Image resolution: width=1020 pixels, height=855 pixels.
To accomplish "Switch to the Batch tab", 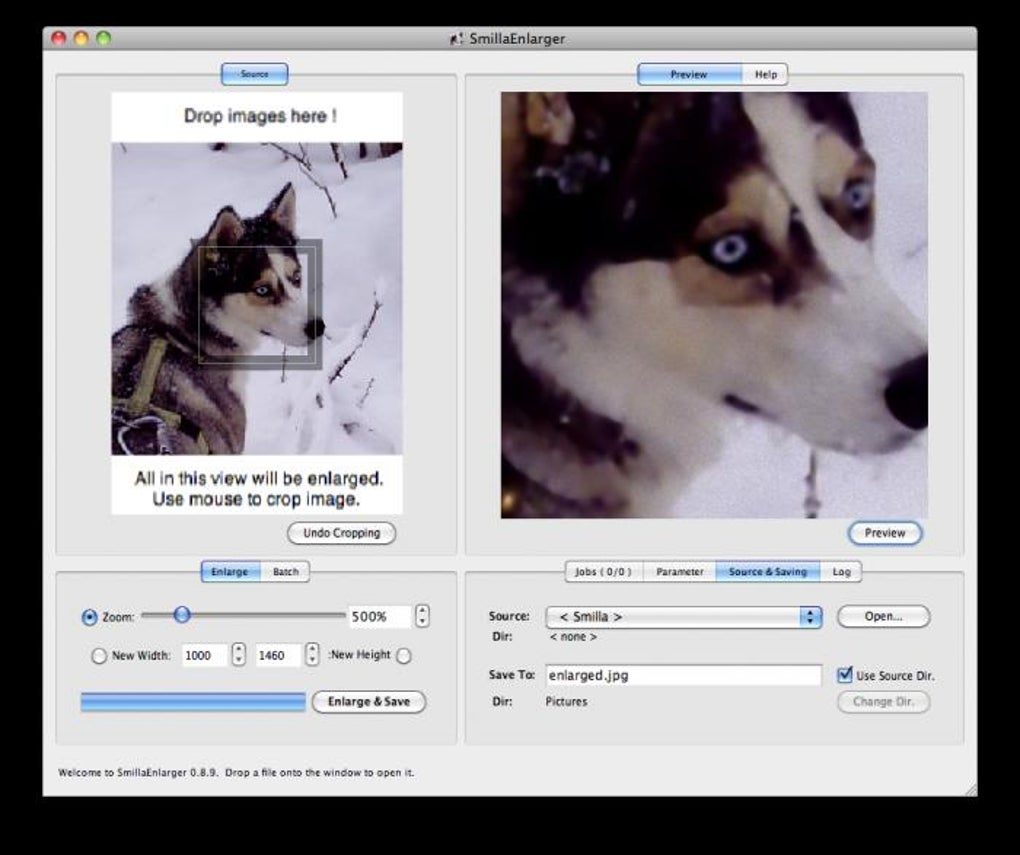I will (286, 572).
